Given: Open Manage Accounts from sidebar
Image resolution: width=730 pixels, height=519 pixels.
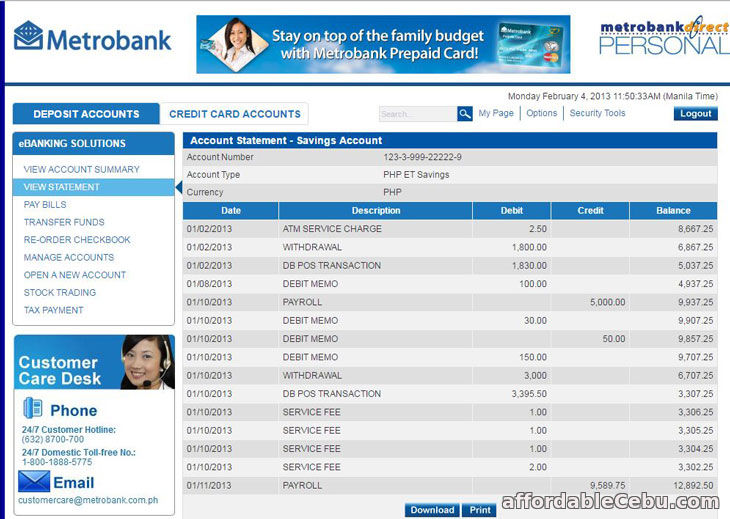Looking at the screenshot, I should coord(69,257).
